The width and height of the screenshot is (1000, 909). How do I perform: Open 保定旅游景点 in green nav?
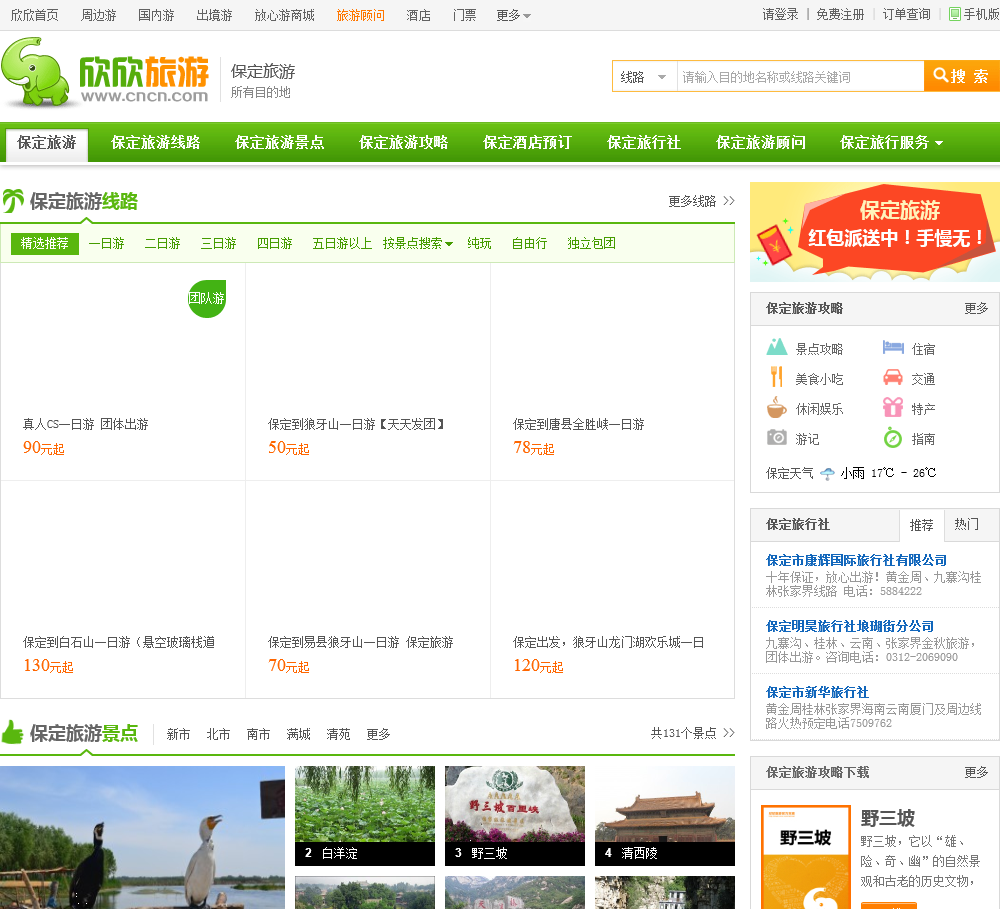point(280,142)
